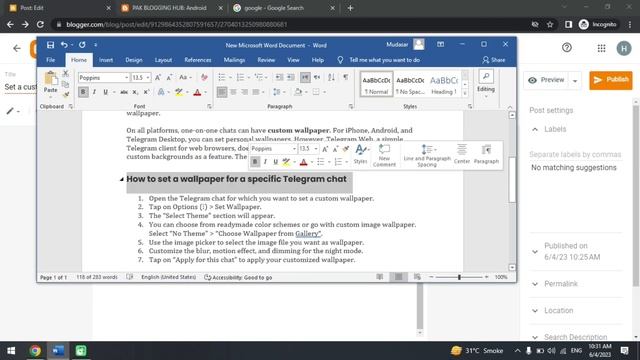Use Format Painter in Clipboard group
640x360 pixels.
[x=65, y=95]
